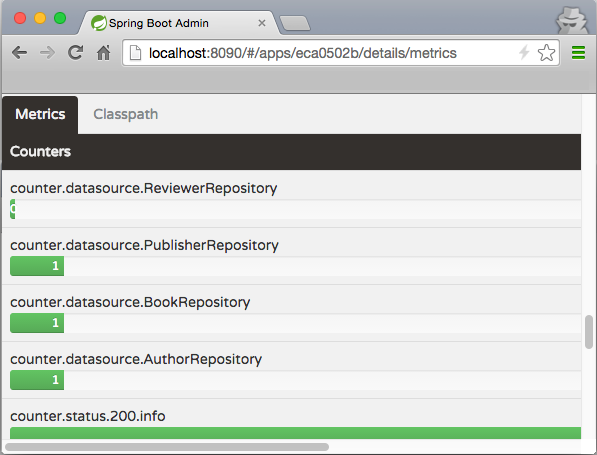This screenshot has height=455, width=597.
Task: Reload the page with the refresh icon
Action: click(75, 53)
